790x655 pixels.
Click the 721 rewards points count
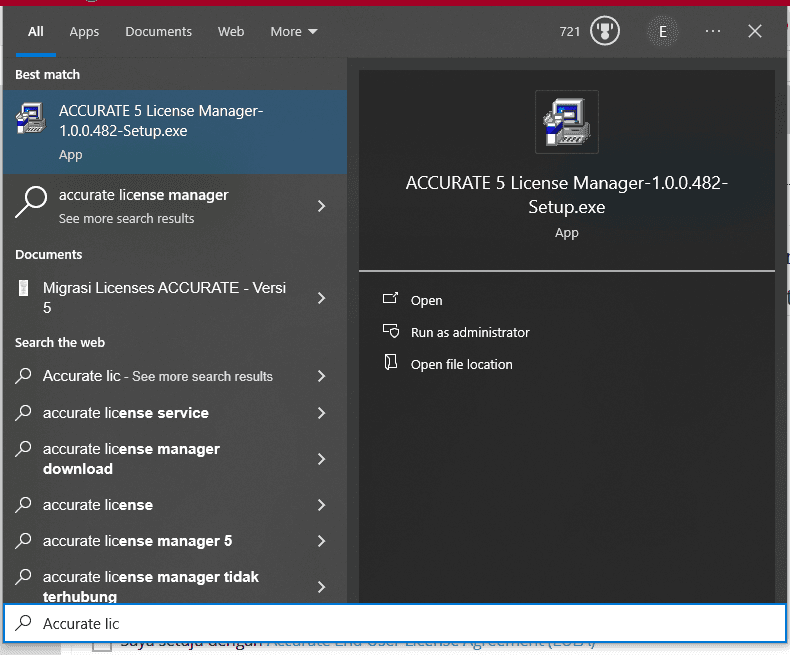coord(570,32)
